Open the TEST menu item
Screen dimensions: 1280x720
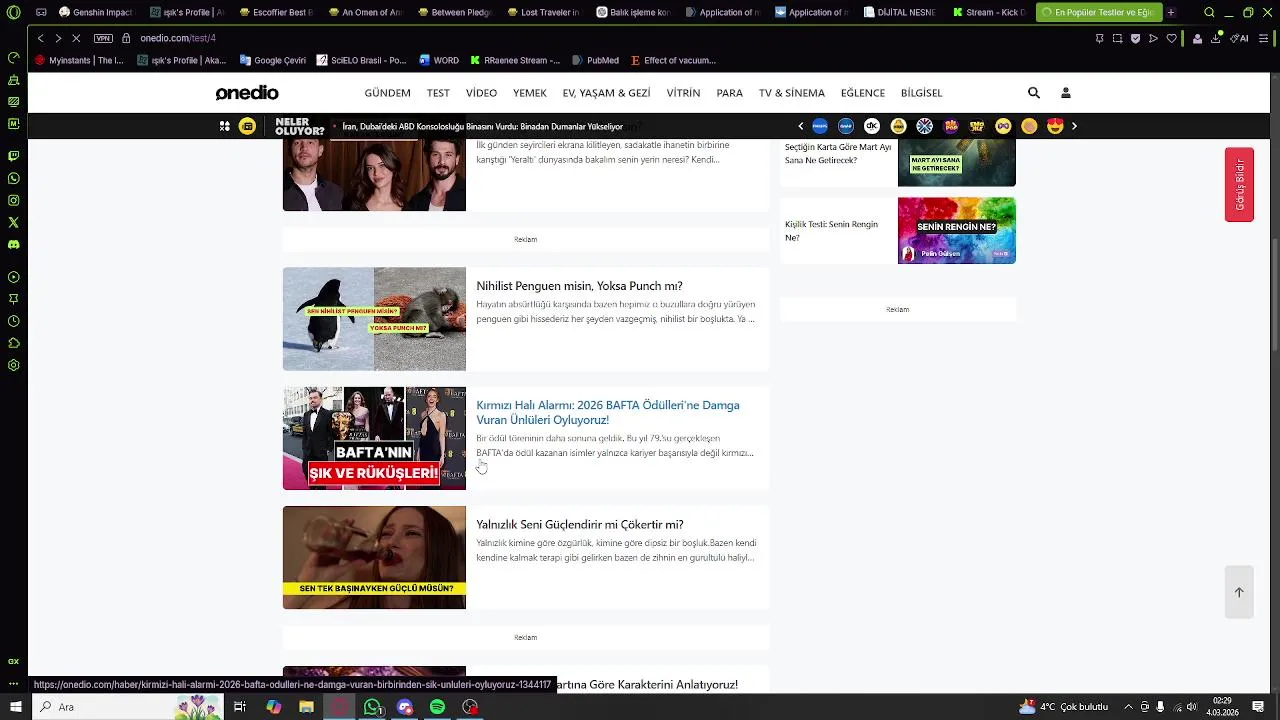click(438, 93)
